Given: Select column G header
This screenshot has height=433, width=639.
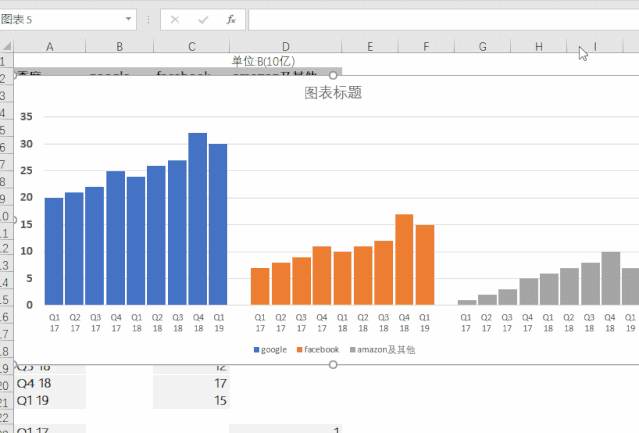Looking at the screenshot, I should tap(483, 46).
